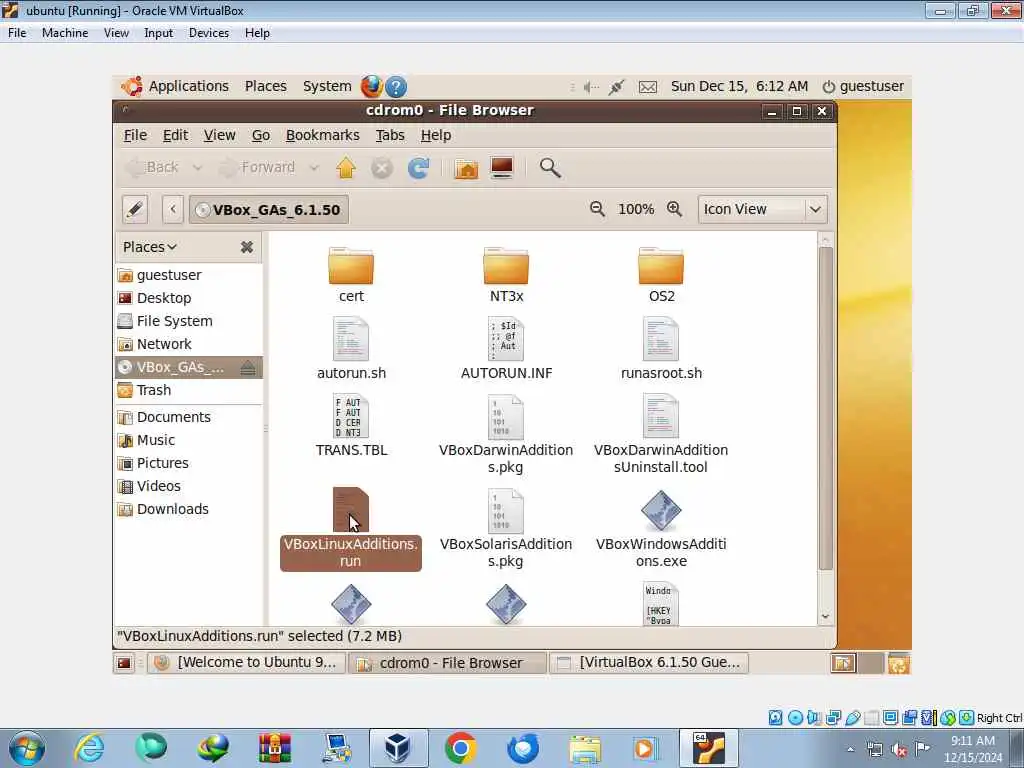
Task: Select the NT3x folder
Action: tap(506, 275)
